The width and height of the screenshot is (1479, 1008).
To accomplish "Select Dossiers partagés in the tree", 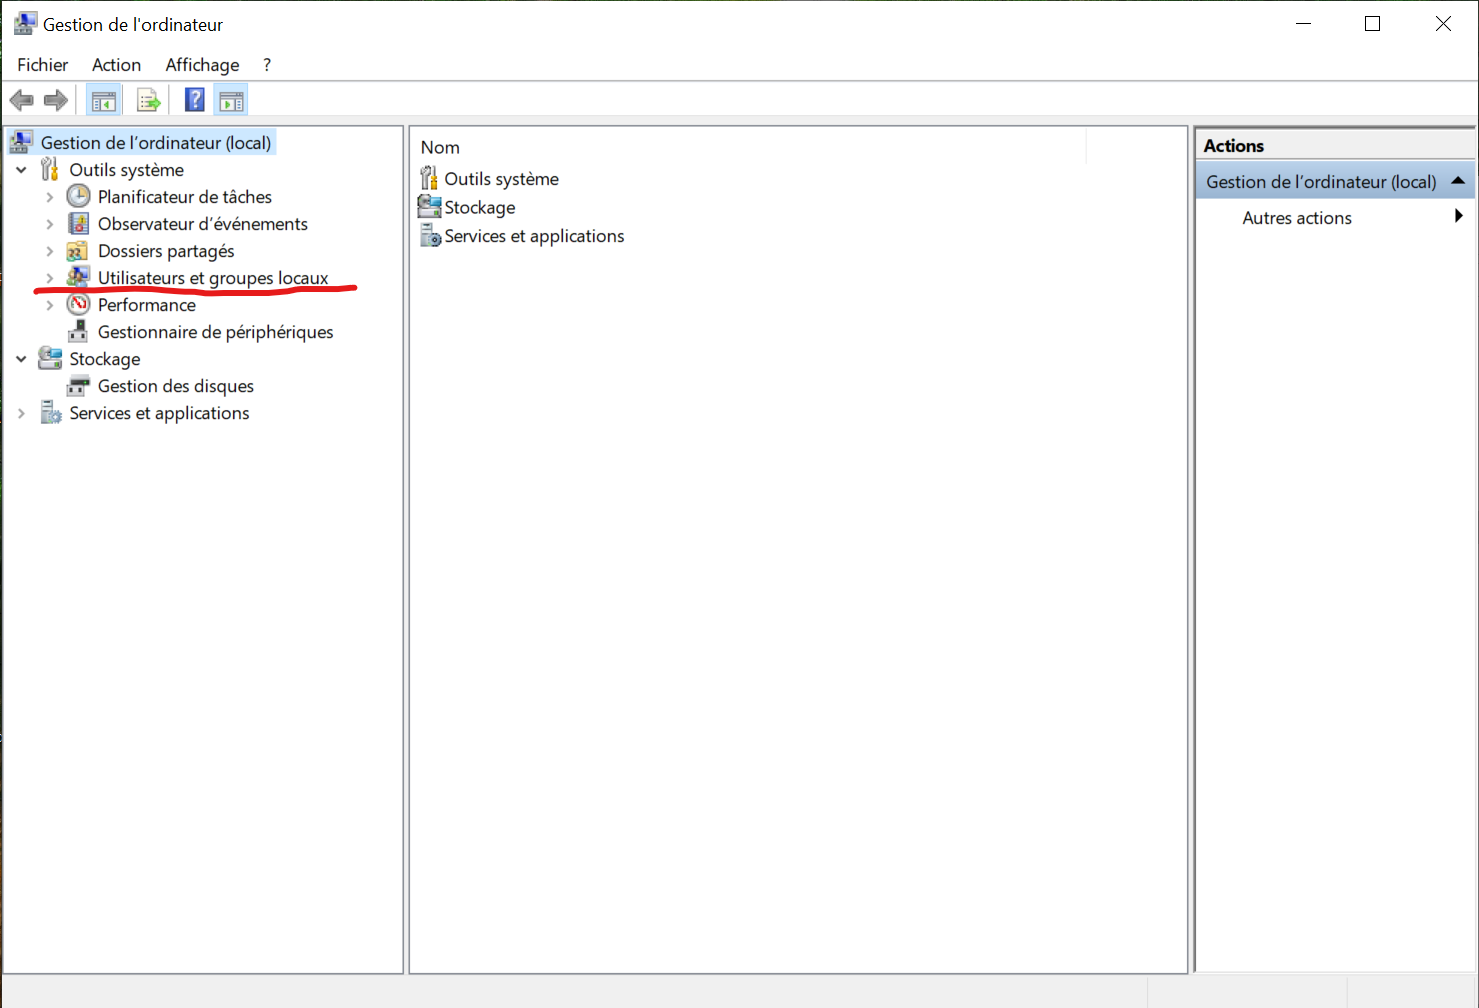I will pyautogui.click(x=166, y=251).
